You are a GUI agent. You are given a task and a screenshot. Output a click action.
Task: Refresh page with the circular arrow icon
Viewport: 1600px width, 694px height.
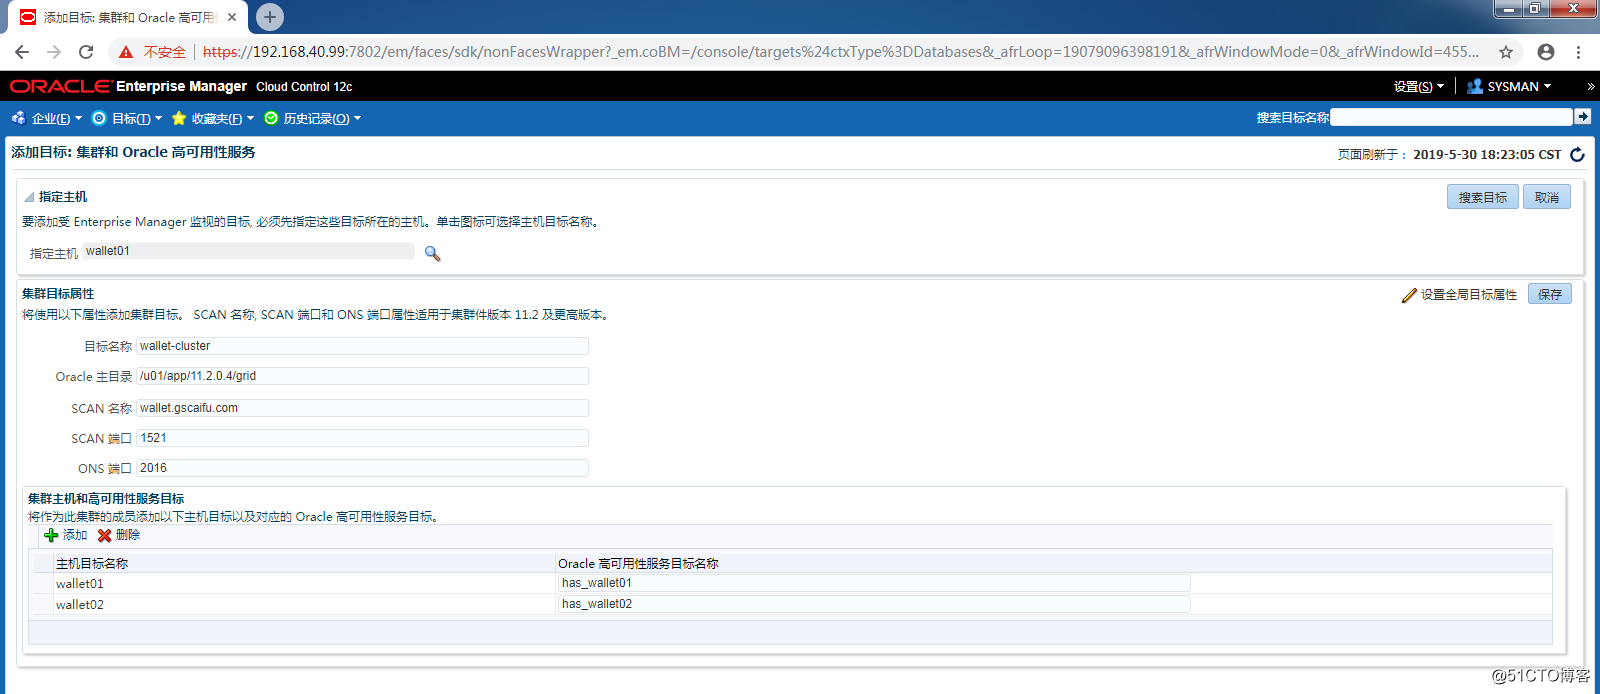(1577, 154)
